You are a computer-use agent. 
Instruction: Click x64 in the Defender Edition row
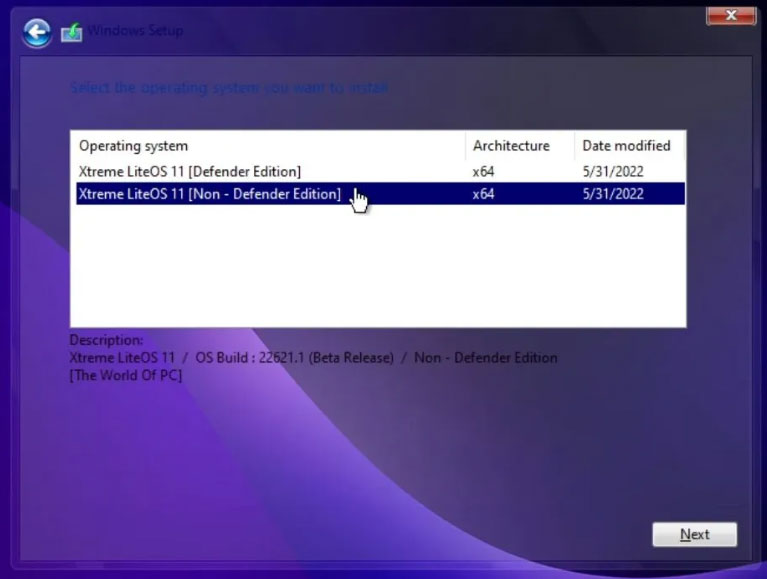(x=483, y=172)
